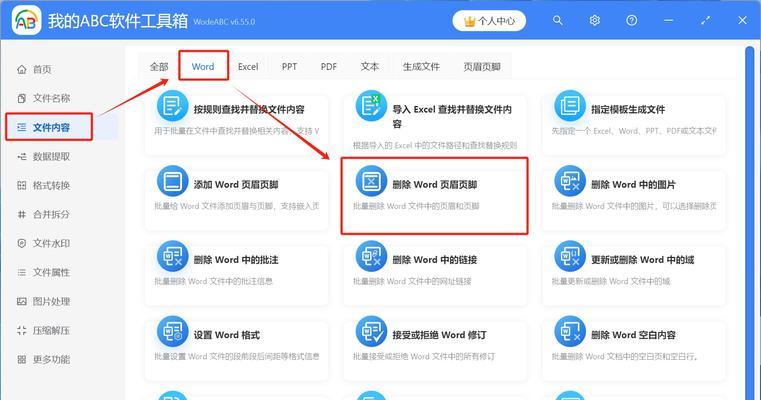Open the search magnifier in title bar
The height and width of the screenshot is (400, 761).
click(x=558, y=20)
